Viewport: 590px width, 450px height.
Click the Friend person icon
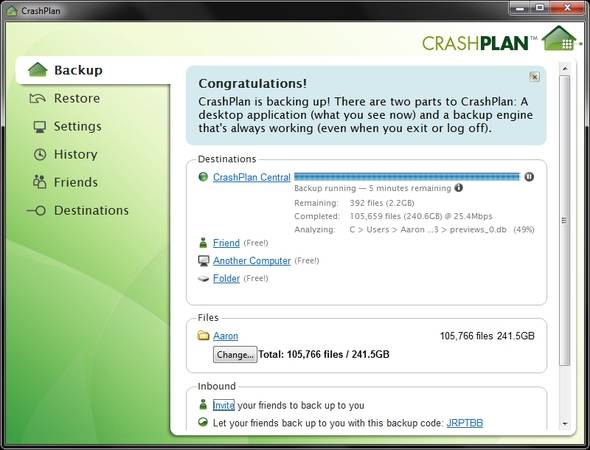(x=203, y=243)
